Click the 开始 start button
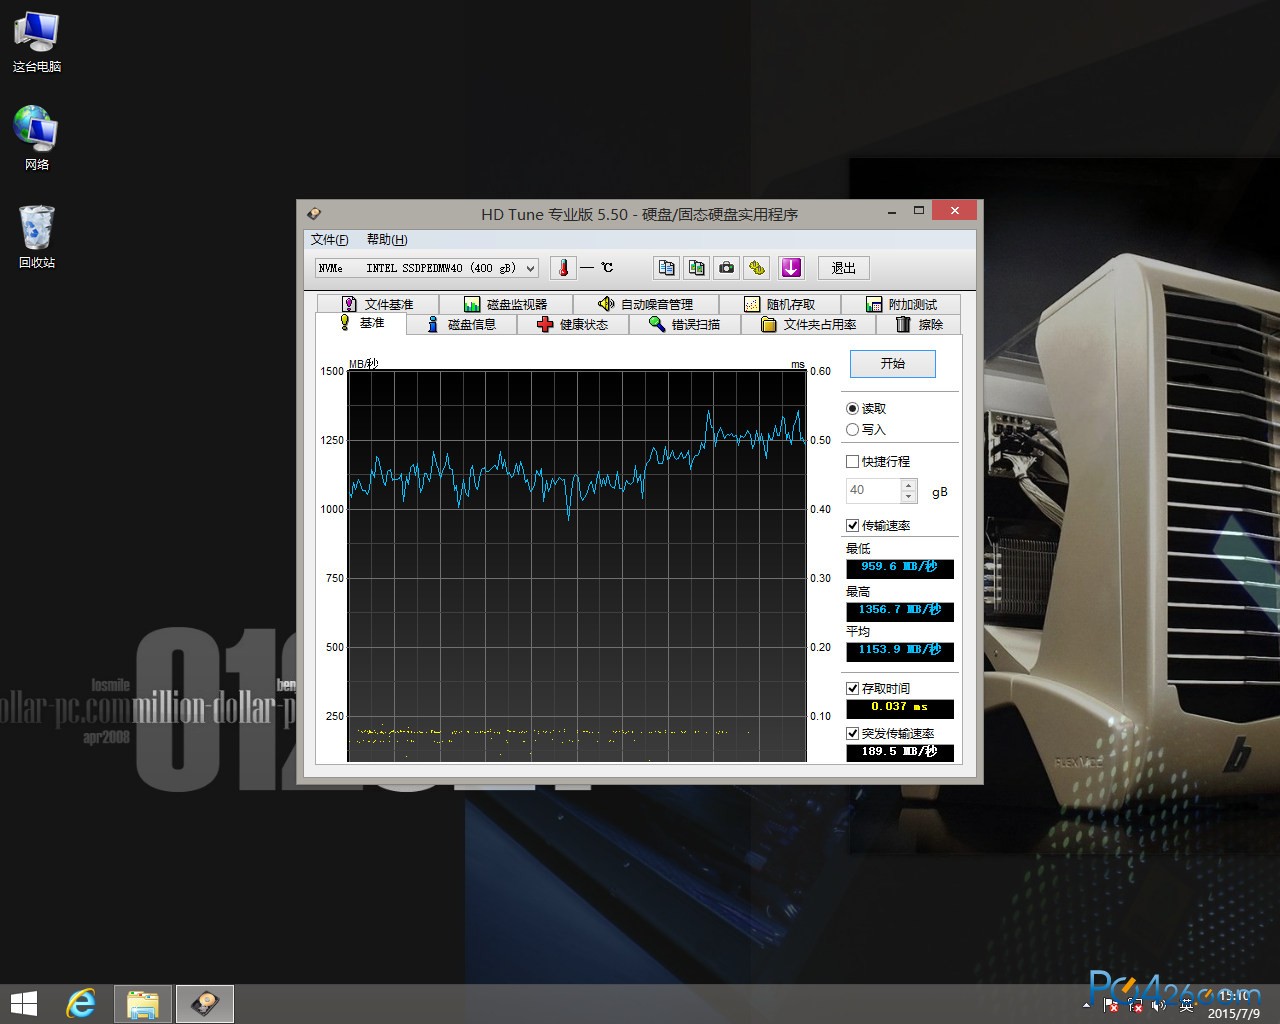Screen dimensions: 1280x1024 [x=893, y=363]
